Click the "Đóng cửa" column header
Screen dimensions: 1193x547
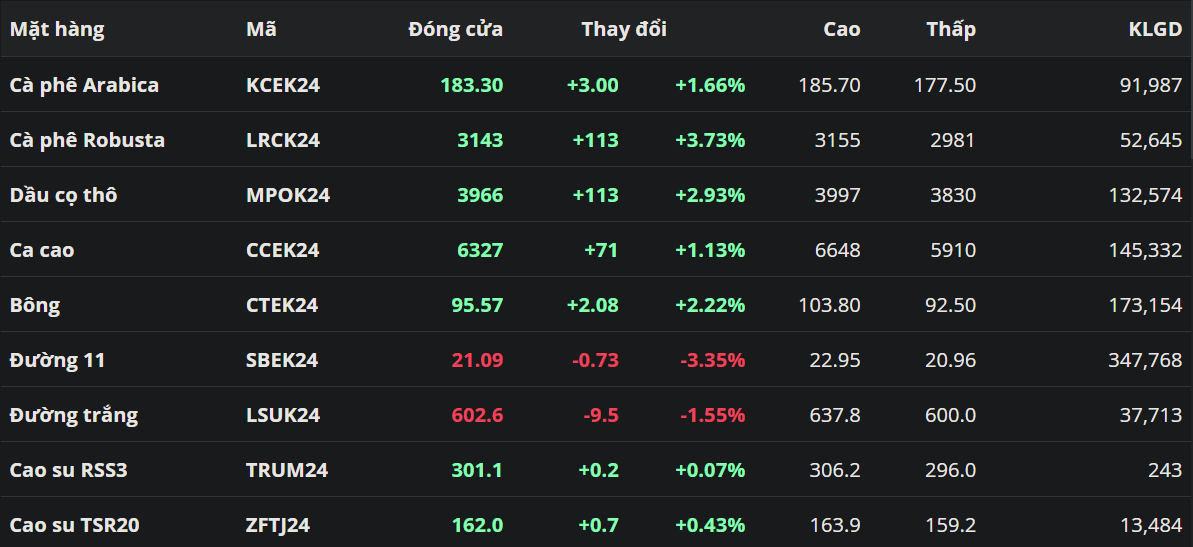pyautogui.click(x=455, y=29)
